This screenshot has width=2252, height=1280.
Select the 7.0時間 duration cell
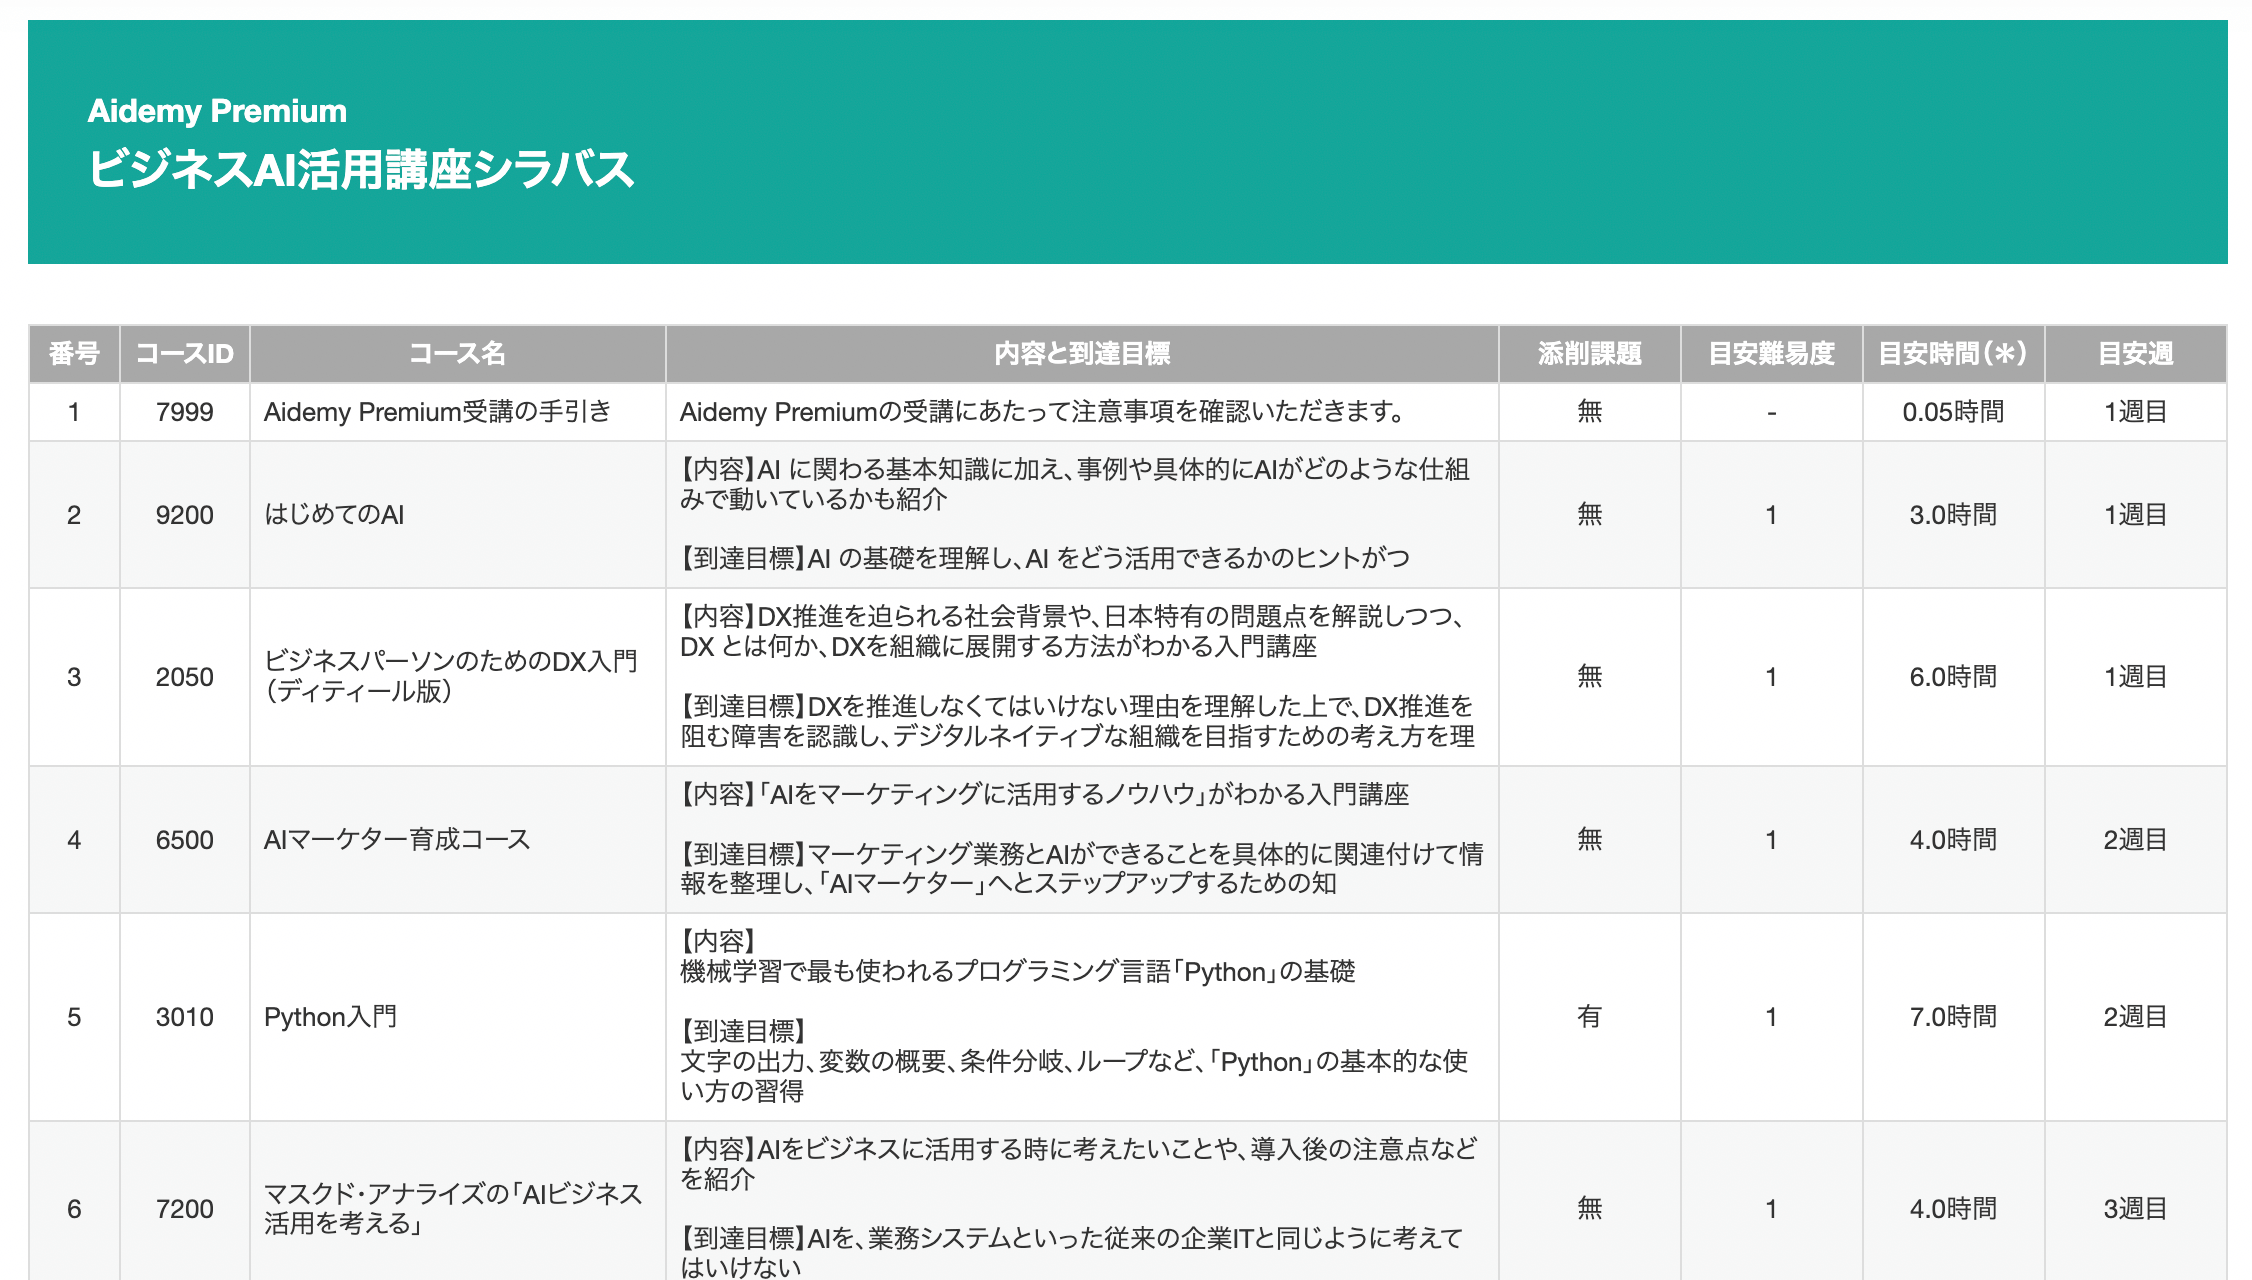point(1954,1017)
